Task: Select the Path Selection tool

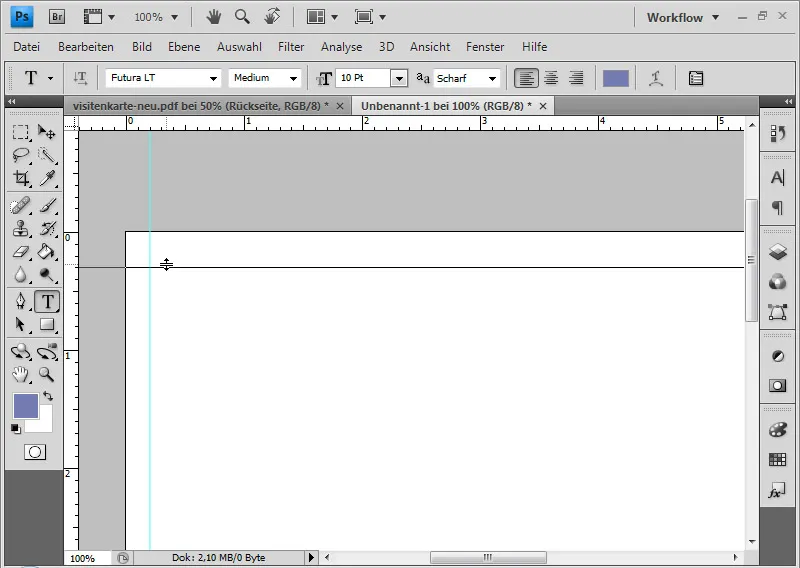Action: [20, 324]
